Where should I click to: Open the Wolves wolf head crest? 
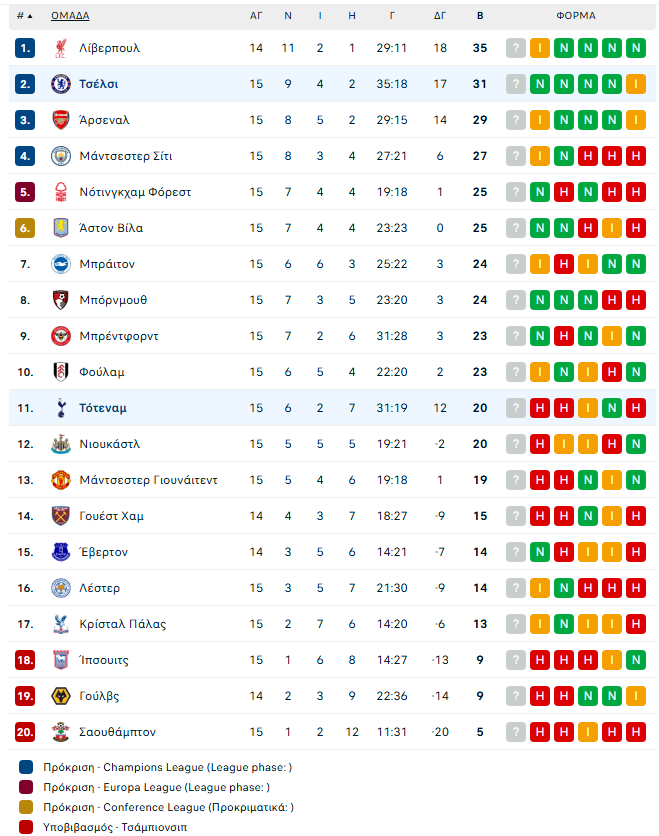click(61, 696)
